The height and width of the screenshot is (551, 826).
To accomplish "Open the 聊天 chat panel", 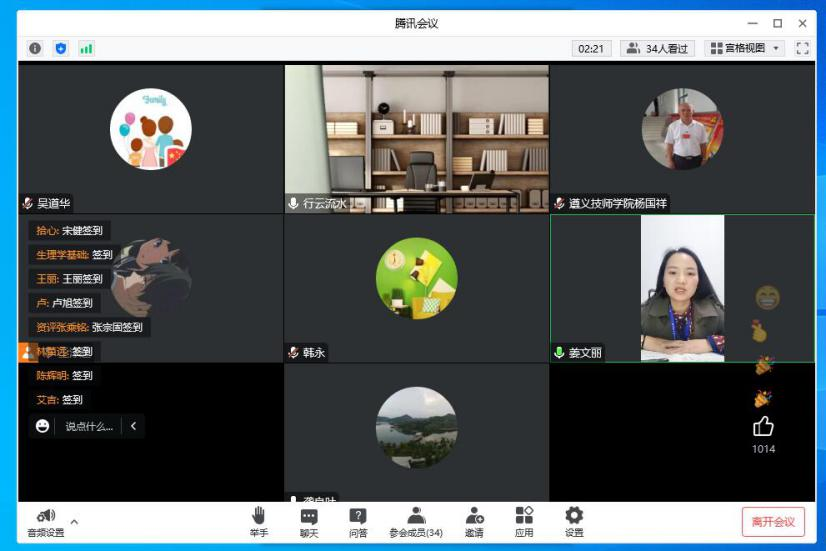I will [x=309, y=522].
